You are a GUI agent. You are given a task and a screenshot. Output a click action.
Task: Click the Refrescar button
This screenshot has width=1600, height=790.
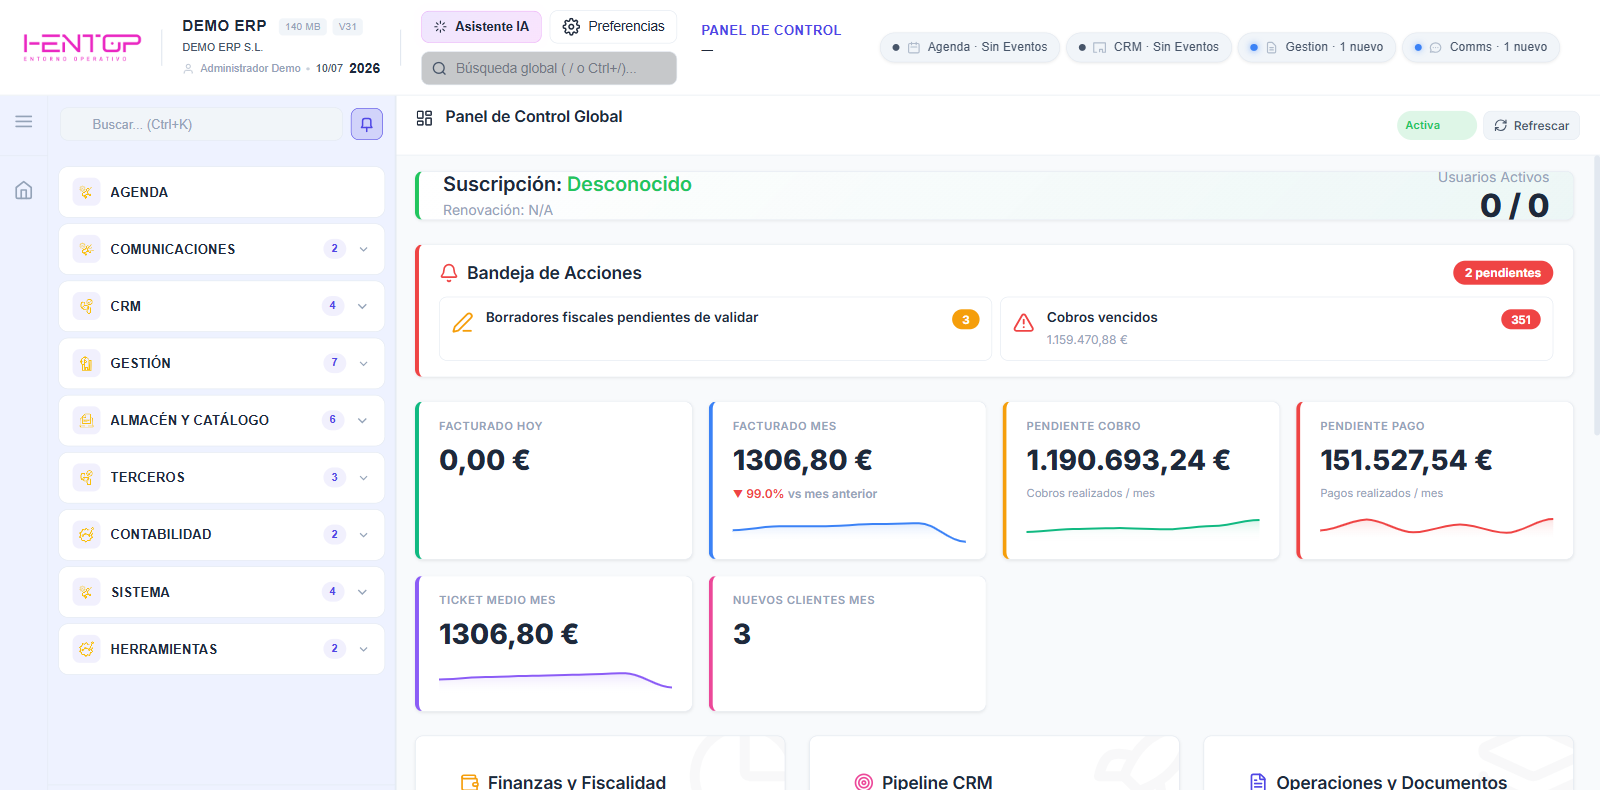point(1531,126)
